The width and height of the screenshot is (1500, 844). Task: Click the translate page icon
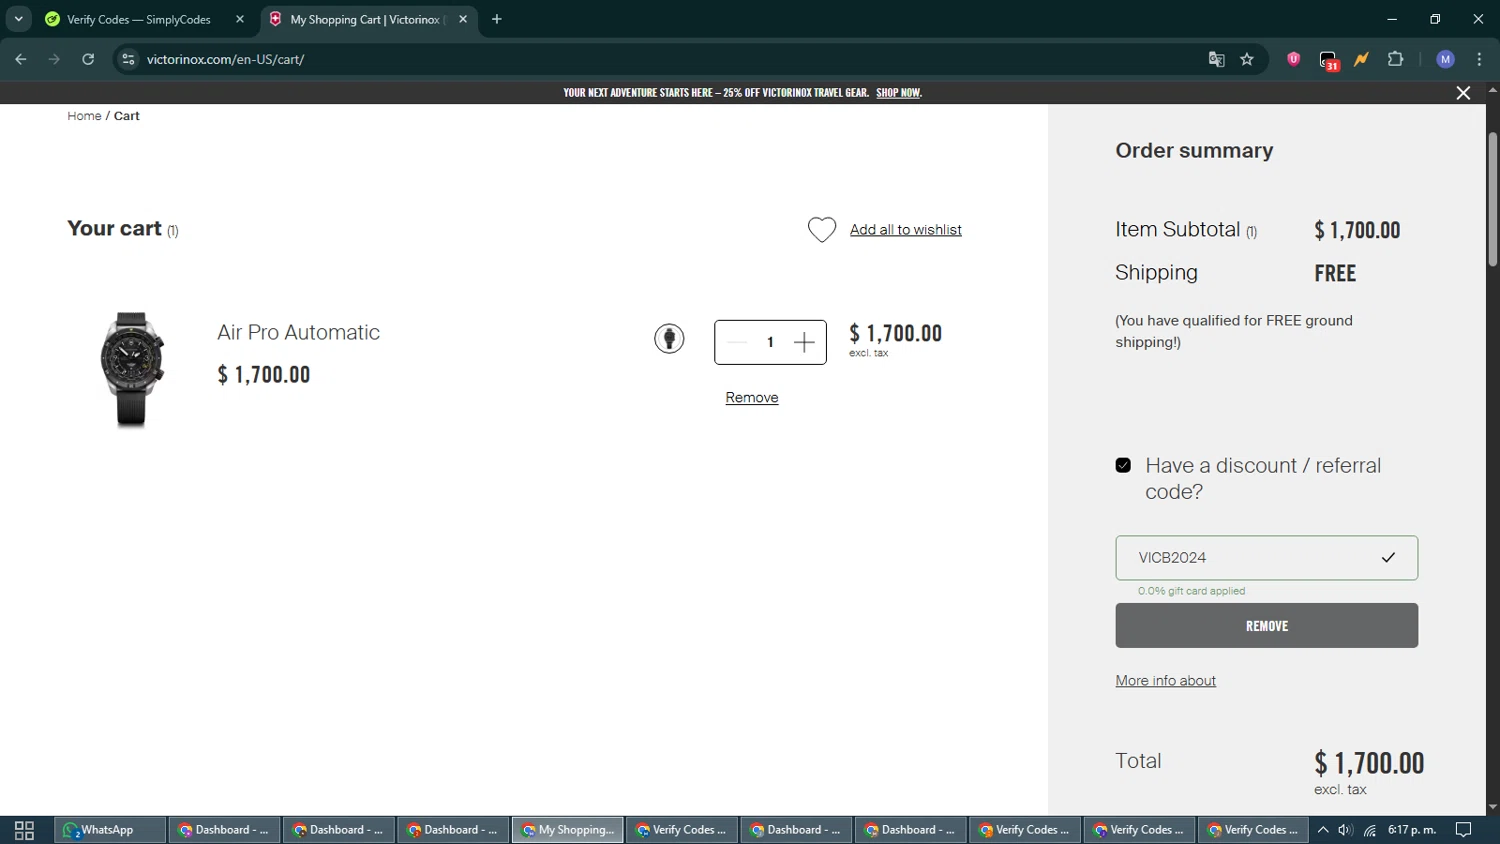coord(1216,59)
